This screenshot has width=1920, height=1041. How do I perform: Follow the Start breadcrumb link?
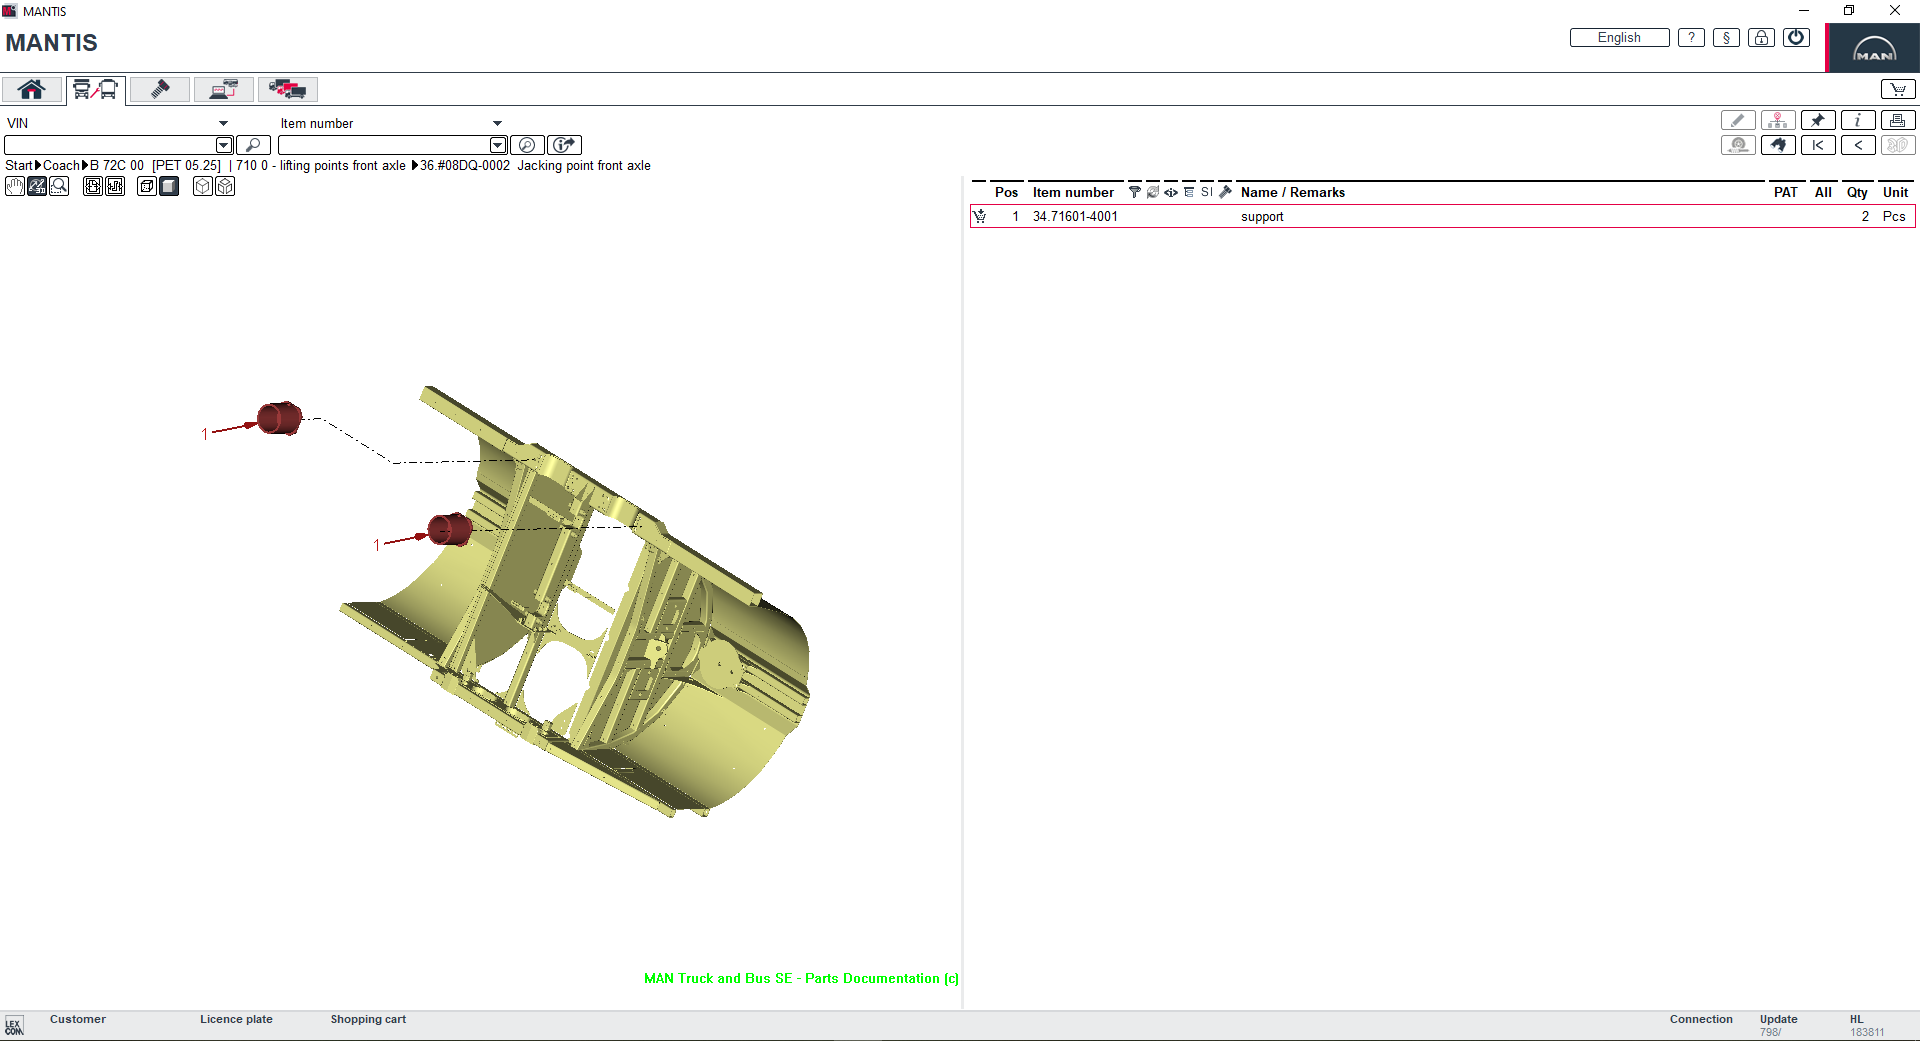(x=18, y=165)
